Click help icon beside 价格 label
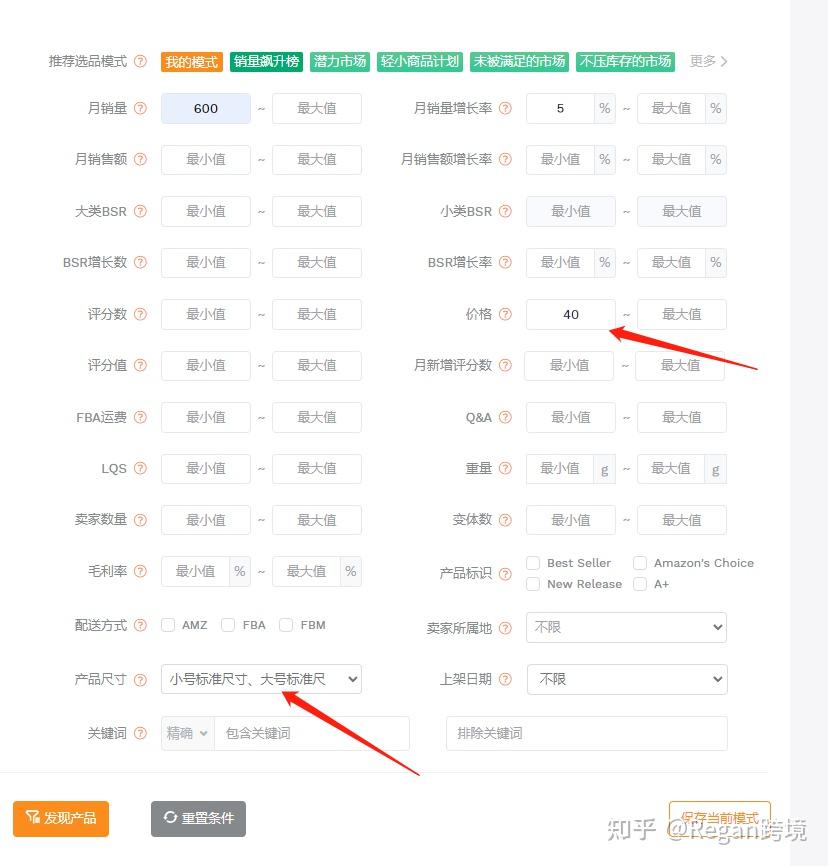 coord(505,314)
